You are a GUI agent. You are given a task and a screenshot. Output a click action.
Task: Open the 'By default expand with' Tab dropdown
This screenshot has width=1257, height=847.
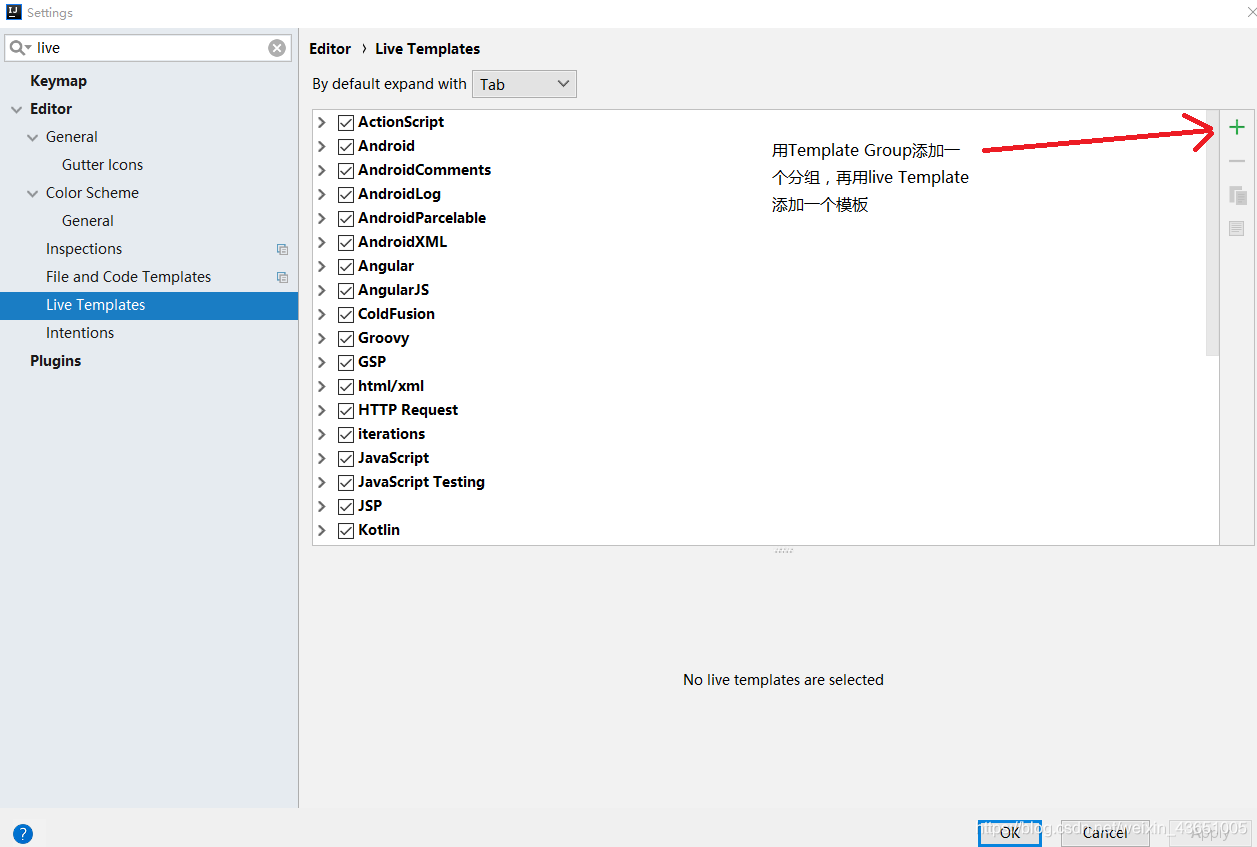point(524,84)
